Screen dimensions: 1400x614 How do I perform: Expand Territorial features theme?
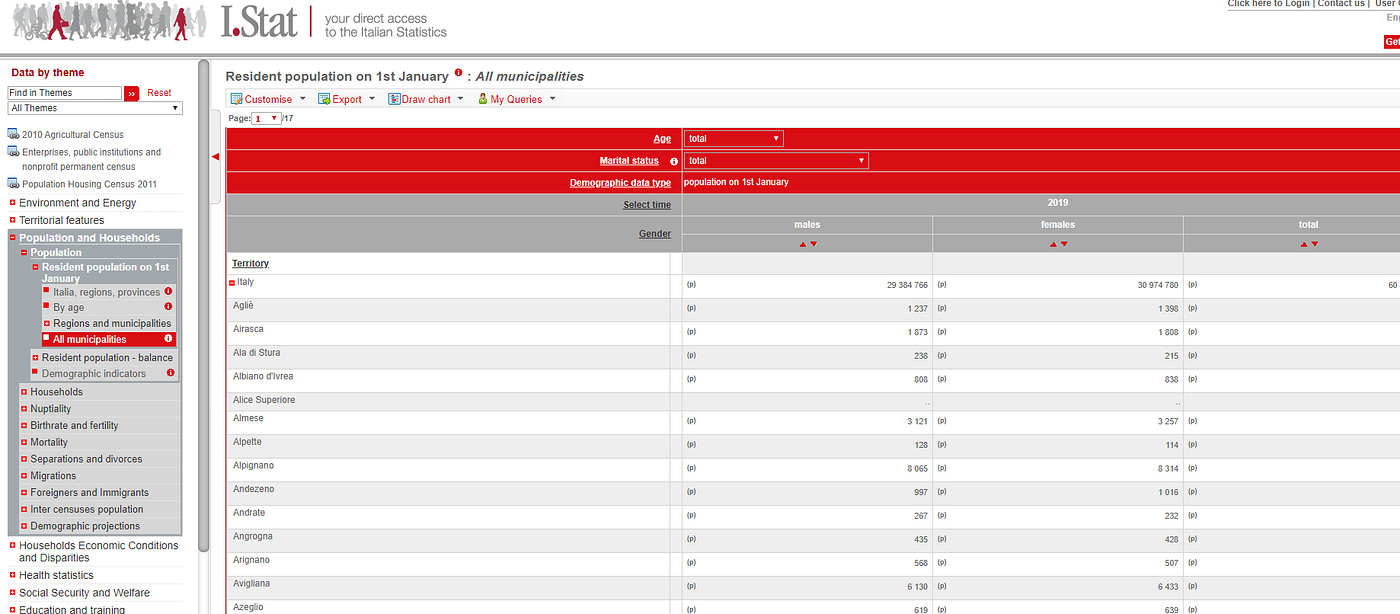(13, 220)
